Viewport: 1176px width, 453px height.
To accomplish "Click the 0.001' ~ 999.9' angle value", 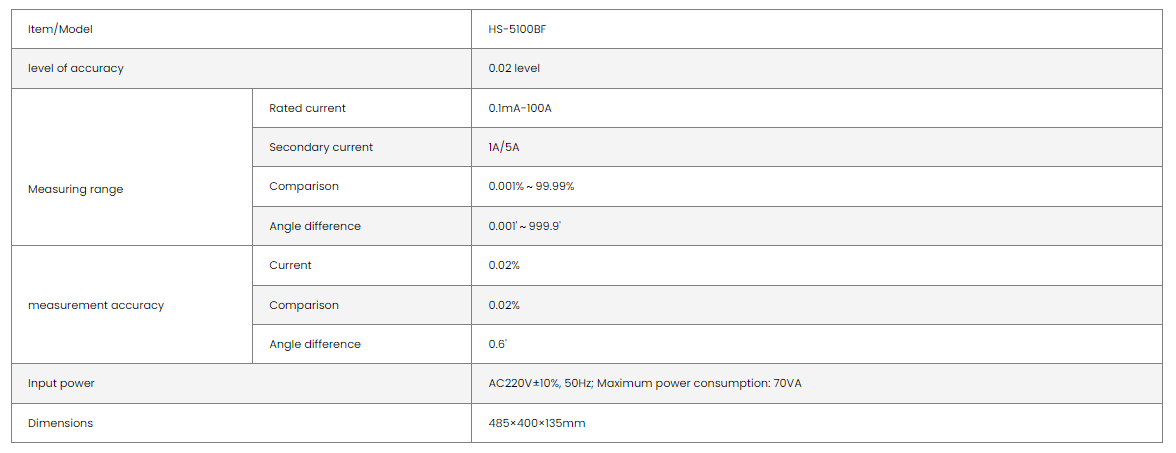I will [x=524, y=226].
